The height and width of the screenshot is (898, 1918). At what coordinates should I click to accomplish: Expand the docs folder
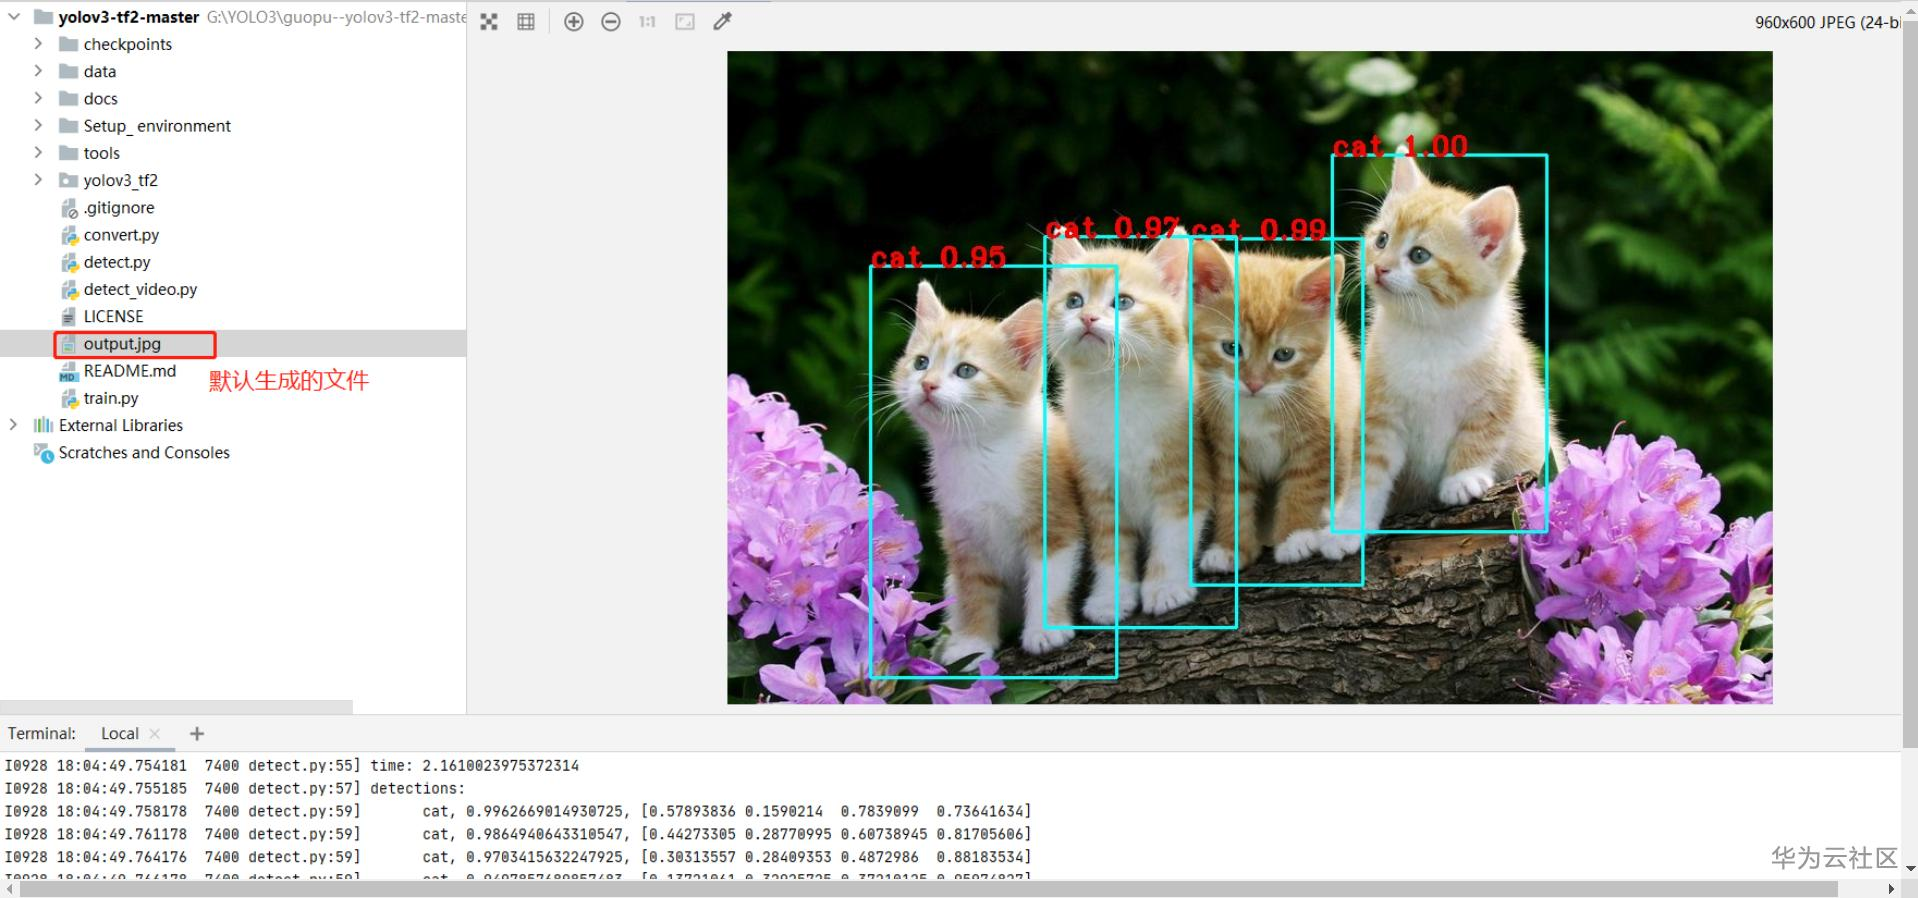coord(38,98)
